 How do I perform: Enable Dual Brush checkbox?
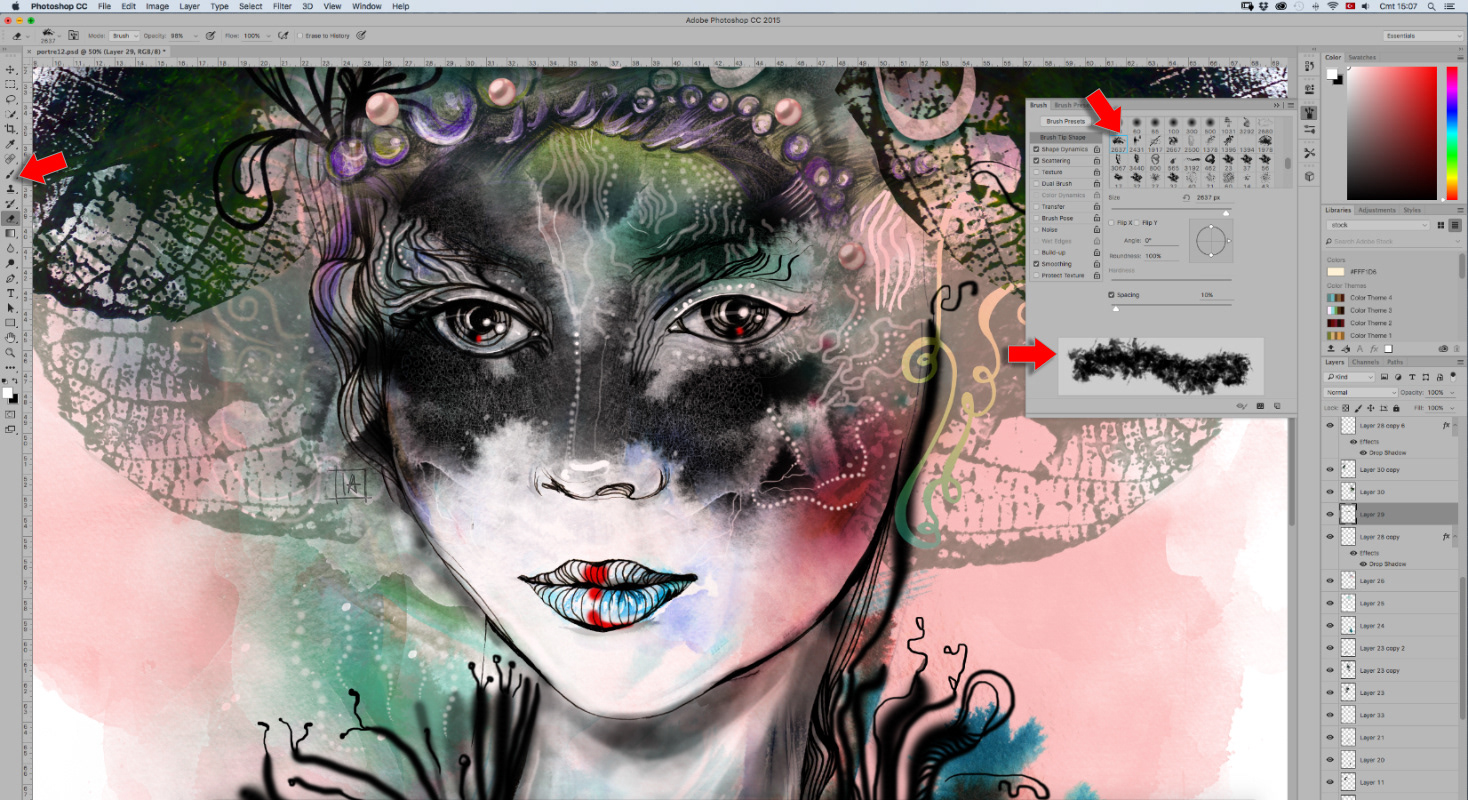tap(1036, 184)
